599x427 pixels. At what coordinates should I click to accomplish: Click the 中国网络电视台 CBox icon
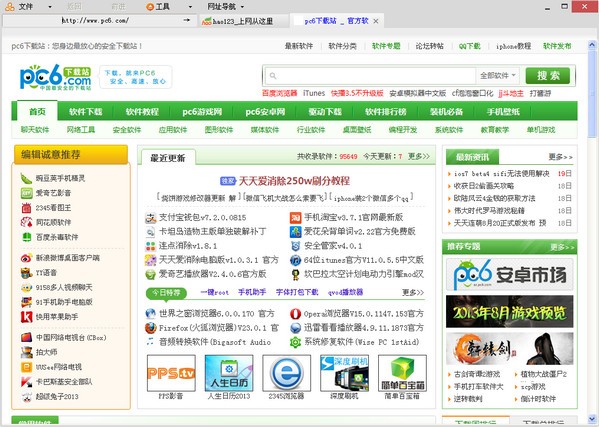(x=26, y=338)
